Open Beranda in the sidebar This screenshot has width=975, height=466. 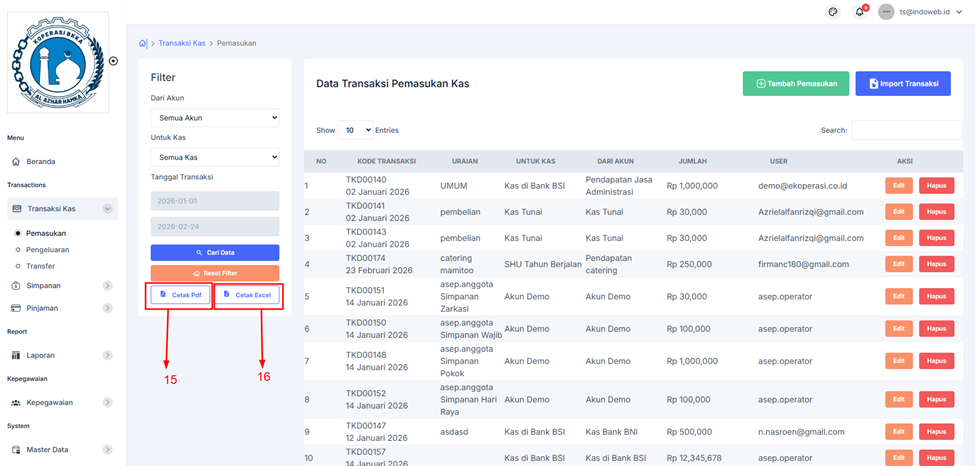[41, 161]
